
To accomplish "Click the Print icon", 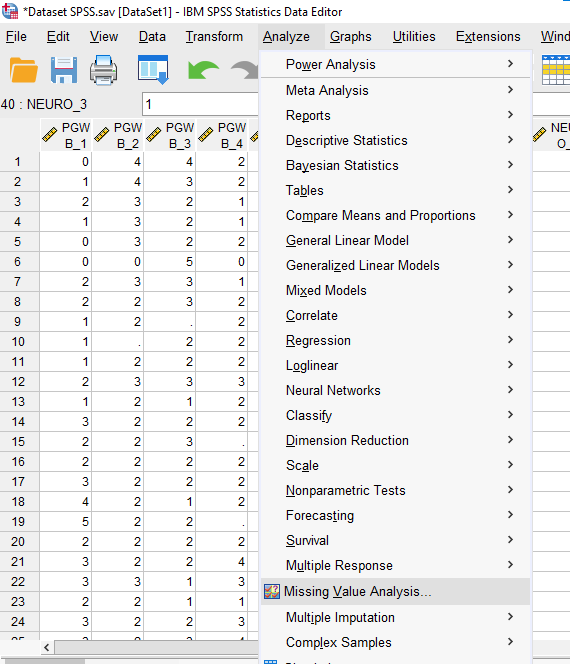I will [103, 70].
